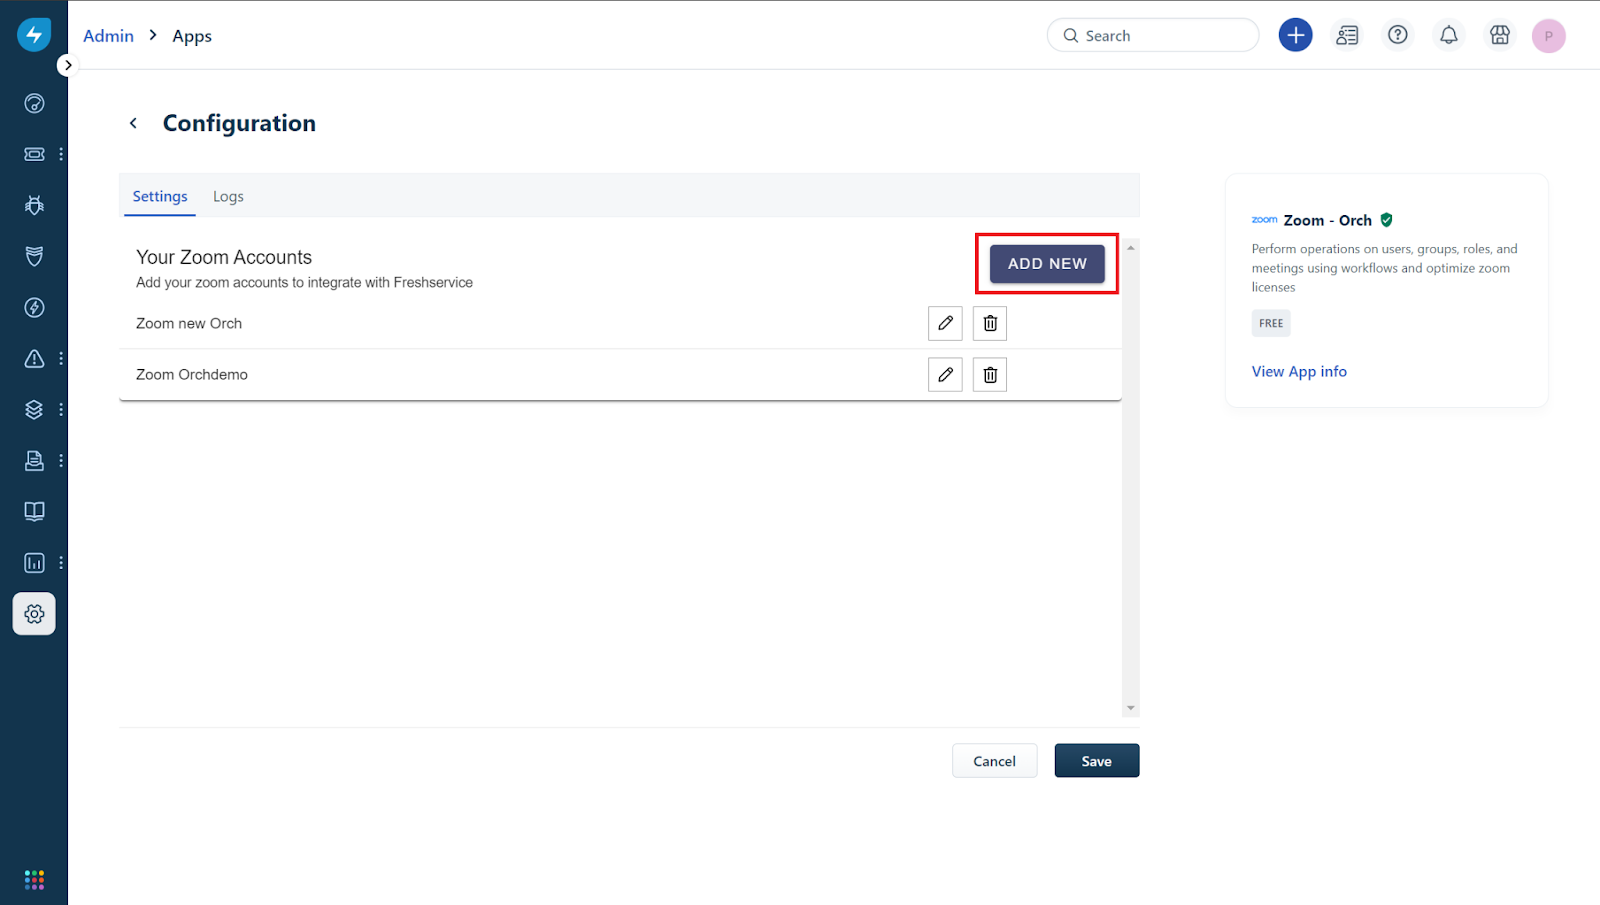Click the blue plus create-new button
Image resolution: width=1600 pixels, height=905 pixels.
pos(1295,35)
